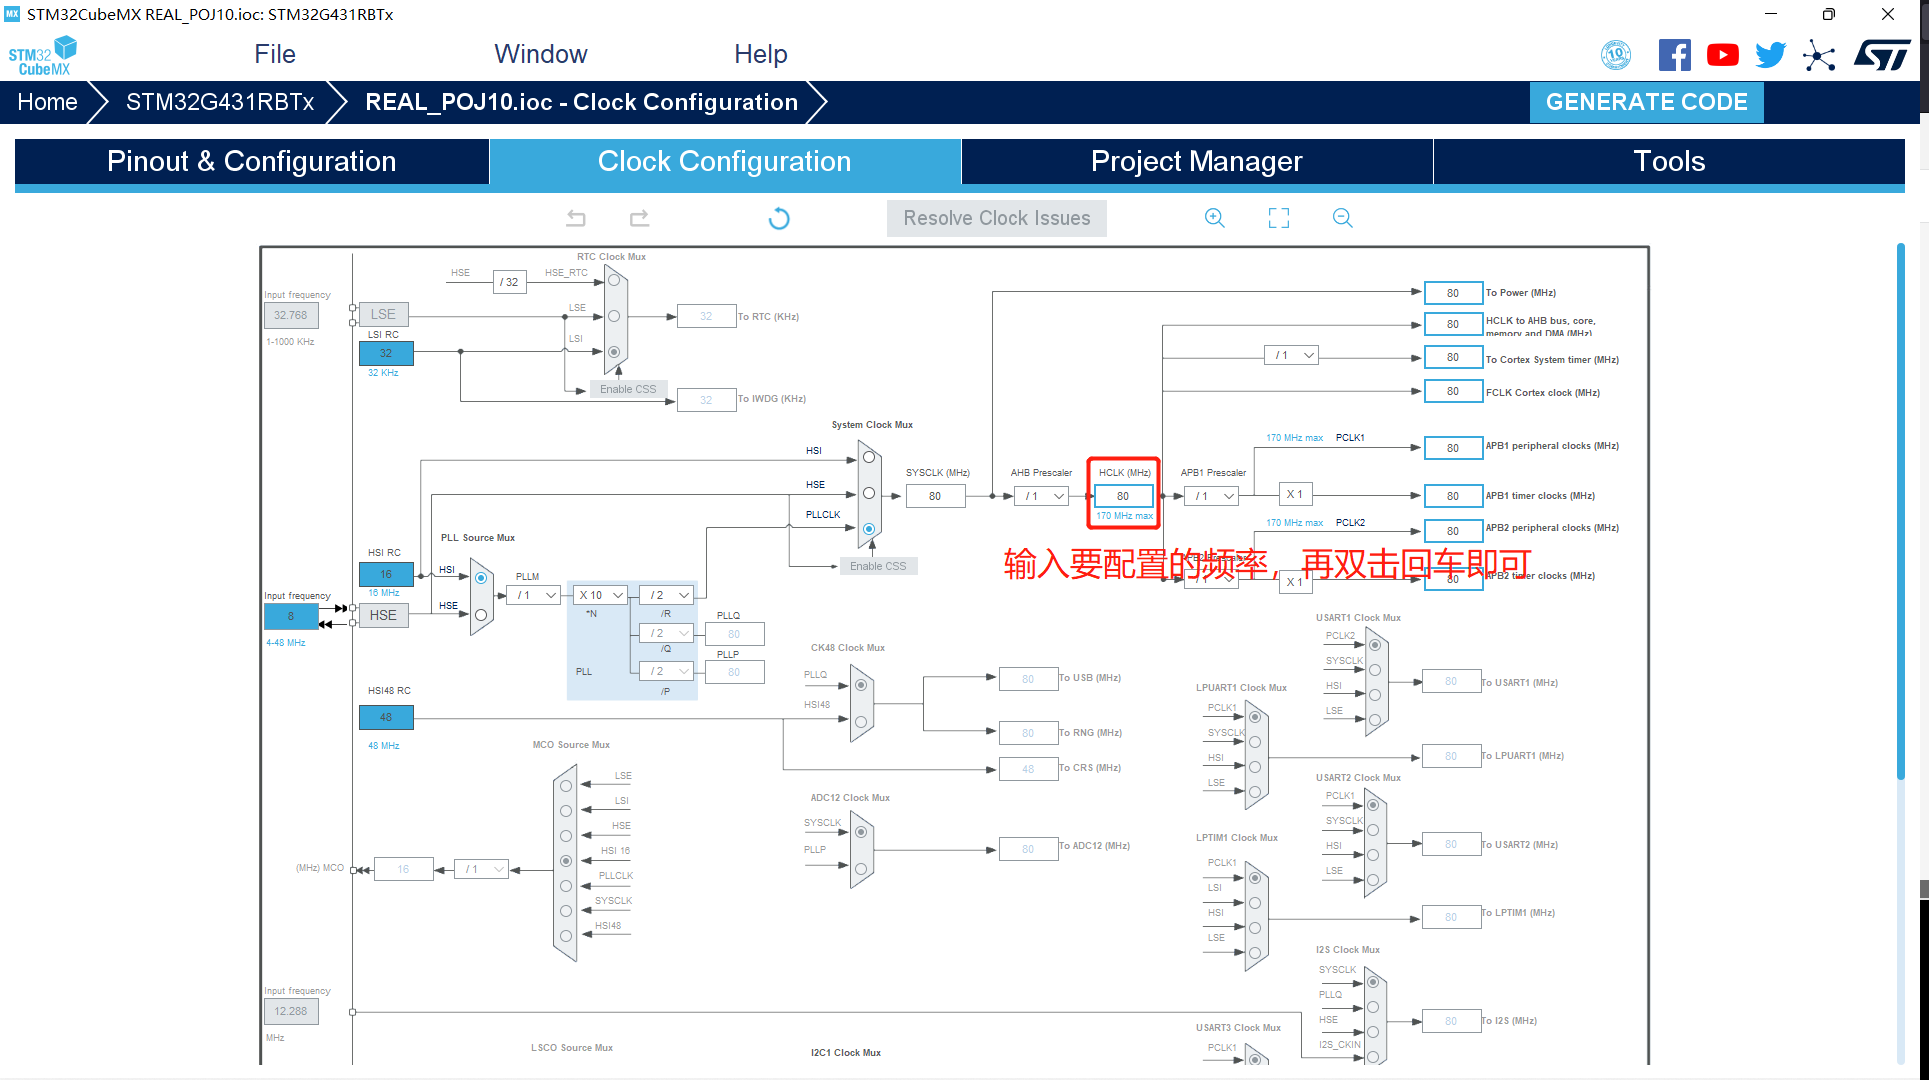This screenshot has height=1080, width=1929.
Task: Click Resolve Clock Issues button
Action: [997, 218]
